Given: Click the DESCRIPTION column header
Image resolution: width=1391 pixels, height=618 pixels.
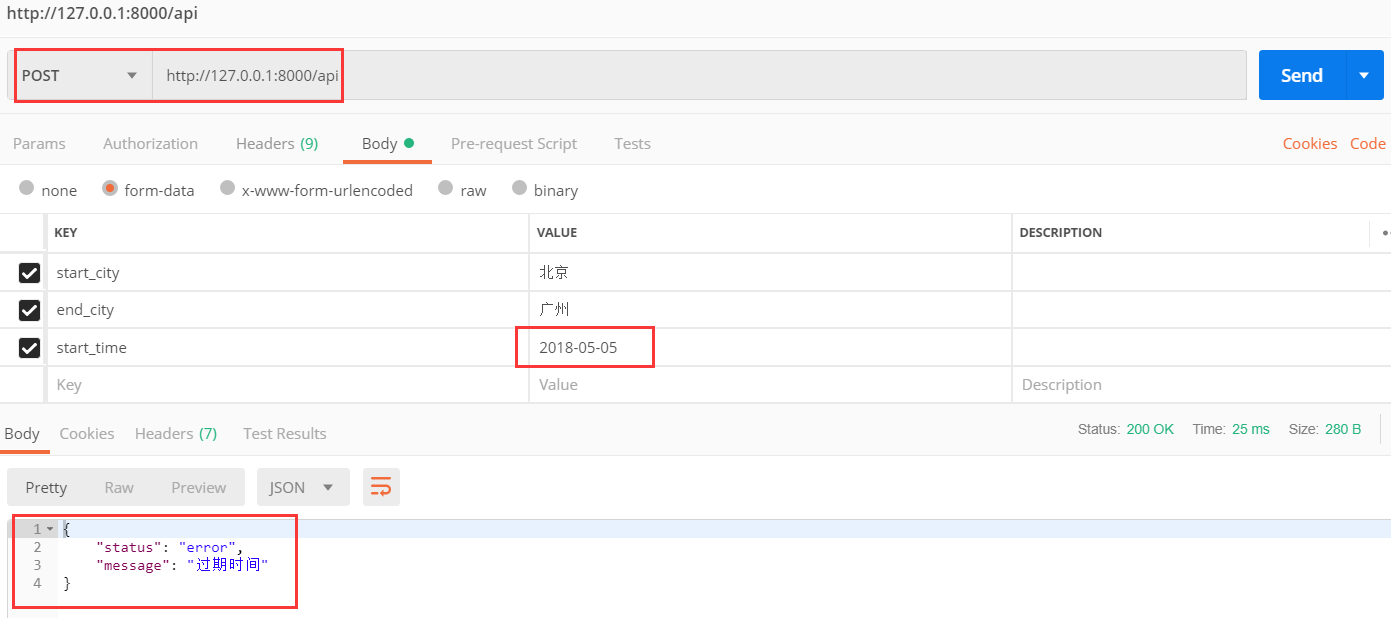Looking at the screenshot, I should pyautogui.click(x=1060, y=232).
